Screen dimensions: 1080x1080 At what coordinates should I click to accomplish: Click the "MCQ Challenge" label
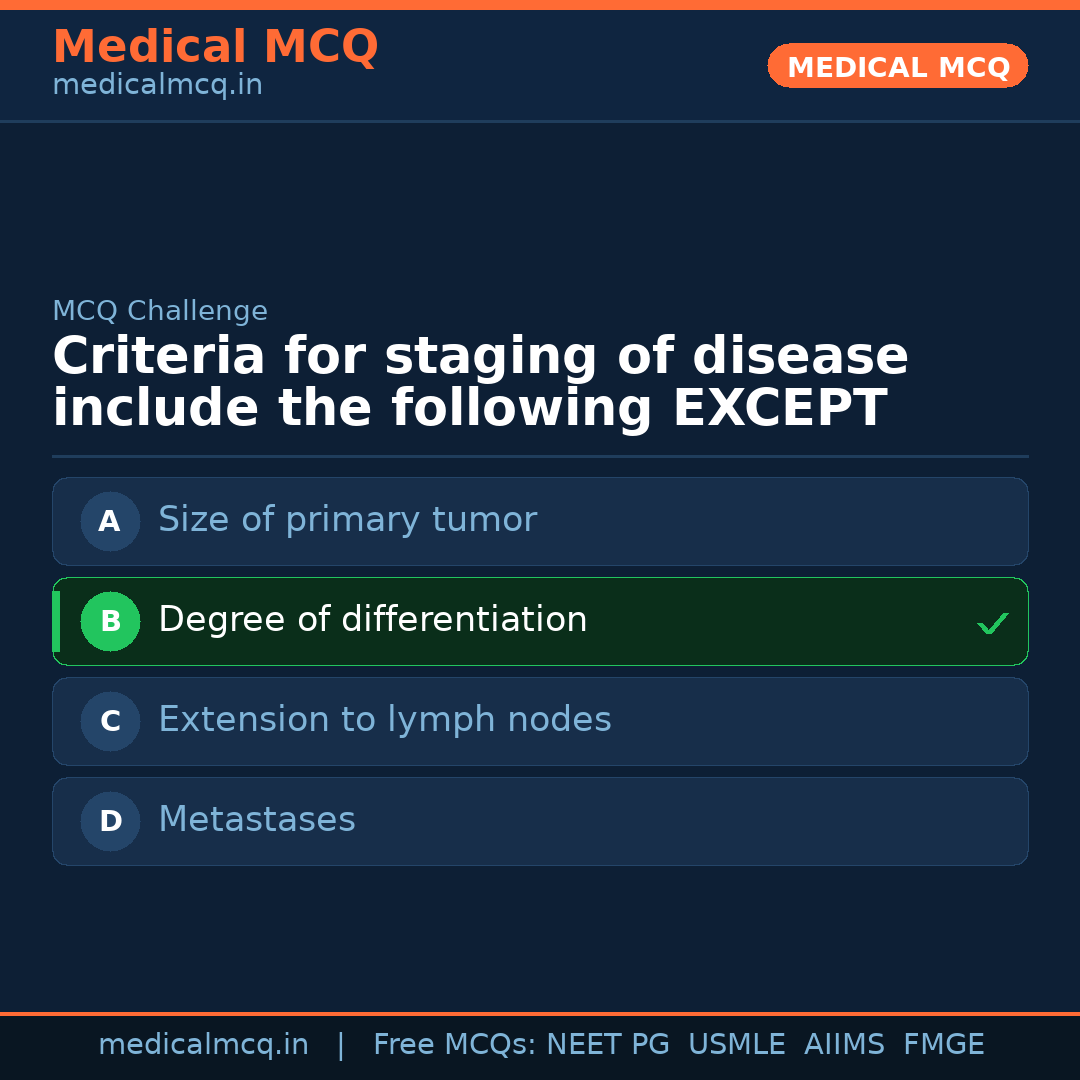pyautogui.click(x=160, y=311)
